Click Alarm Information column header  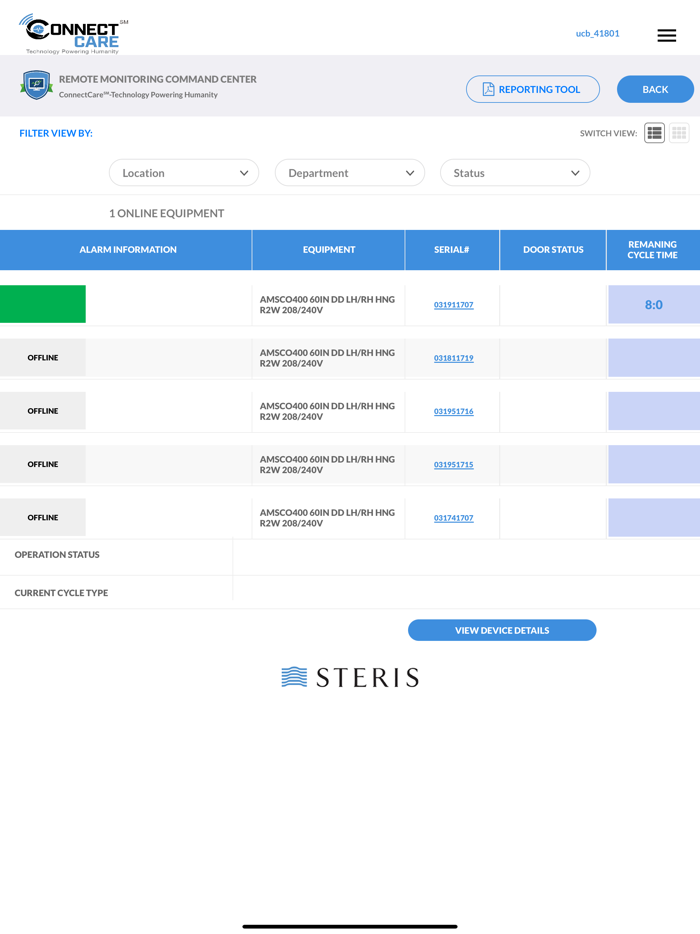pyautogui.click(x=126, y=250)
